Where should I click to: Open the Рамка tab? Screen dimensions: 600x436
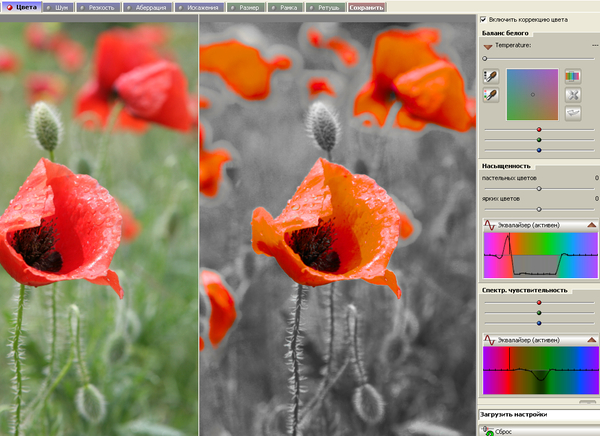click(x=285, y=7)
